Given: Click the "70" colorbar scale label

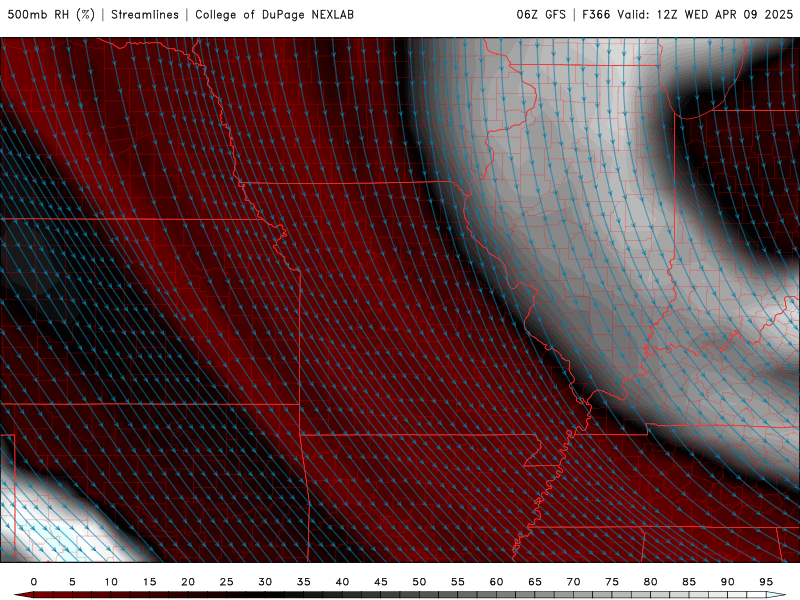Looking at the screenshot, I should pyautogui.click(x=573, y=582).
